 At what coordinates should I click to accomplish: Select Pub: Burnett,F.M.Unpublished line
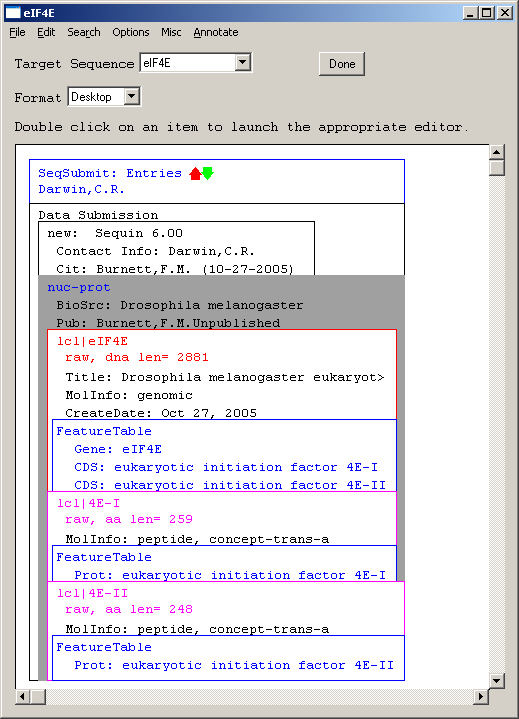tap(168, 323)
